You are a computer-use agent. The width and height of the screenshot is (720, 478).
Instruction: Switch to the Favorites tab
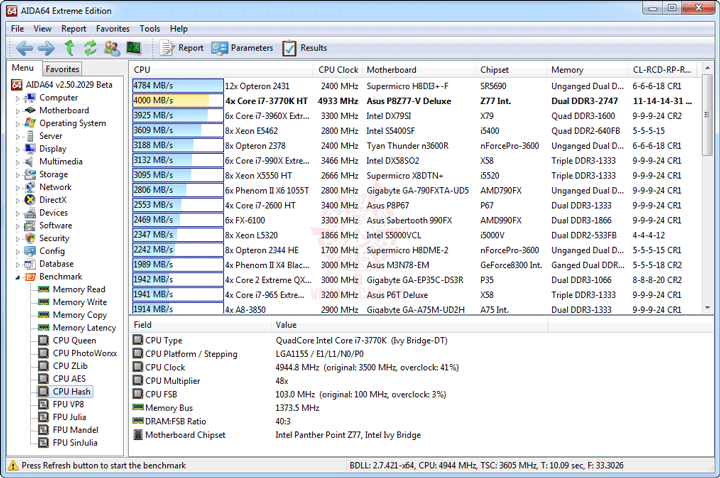(62, 69)
